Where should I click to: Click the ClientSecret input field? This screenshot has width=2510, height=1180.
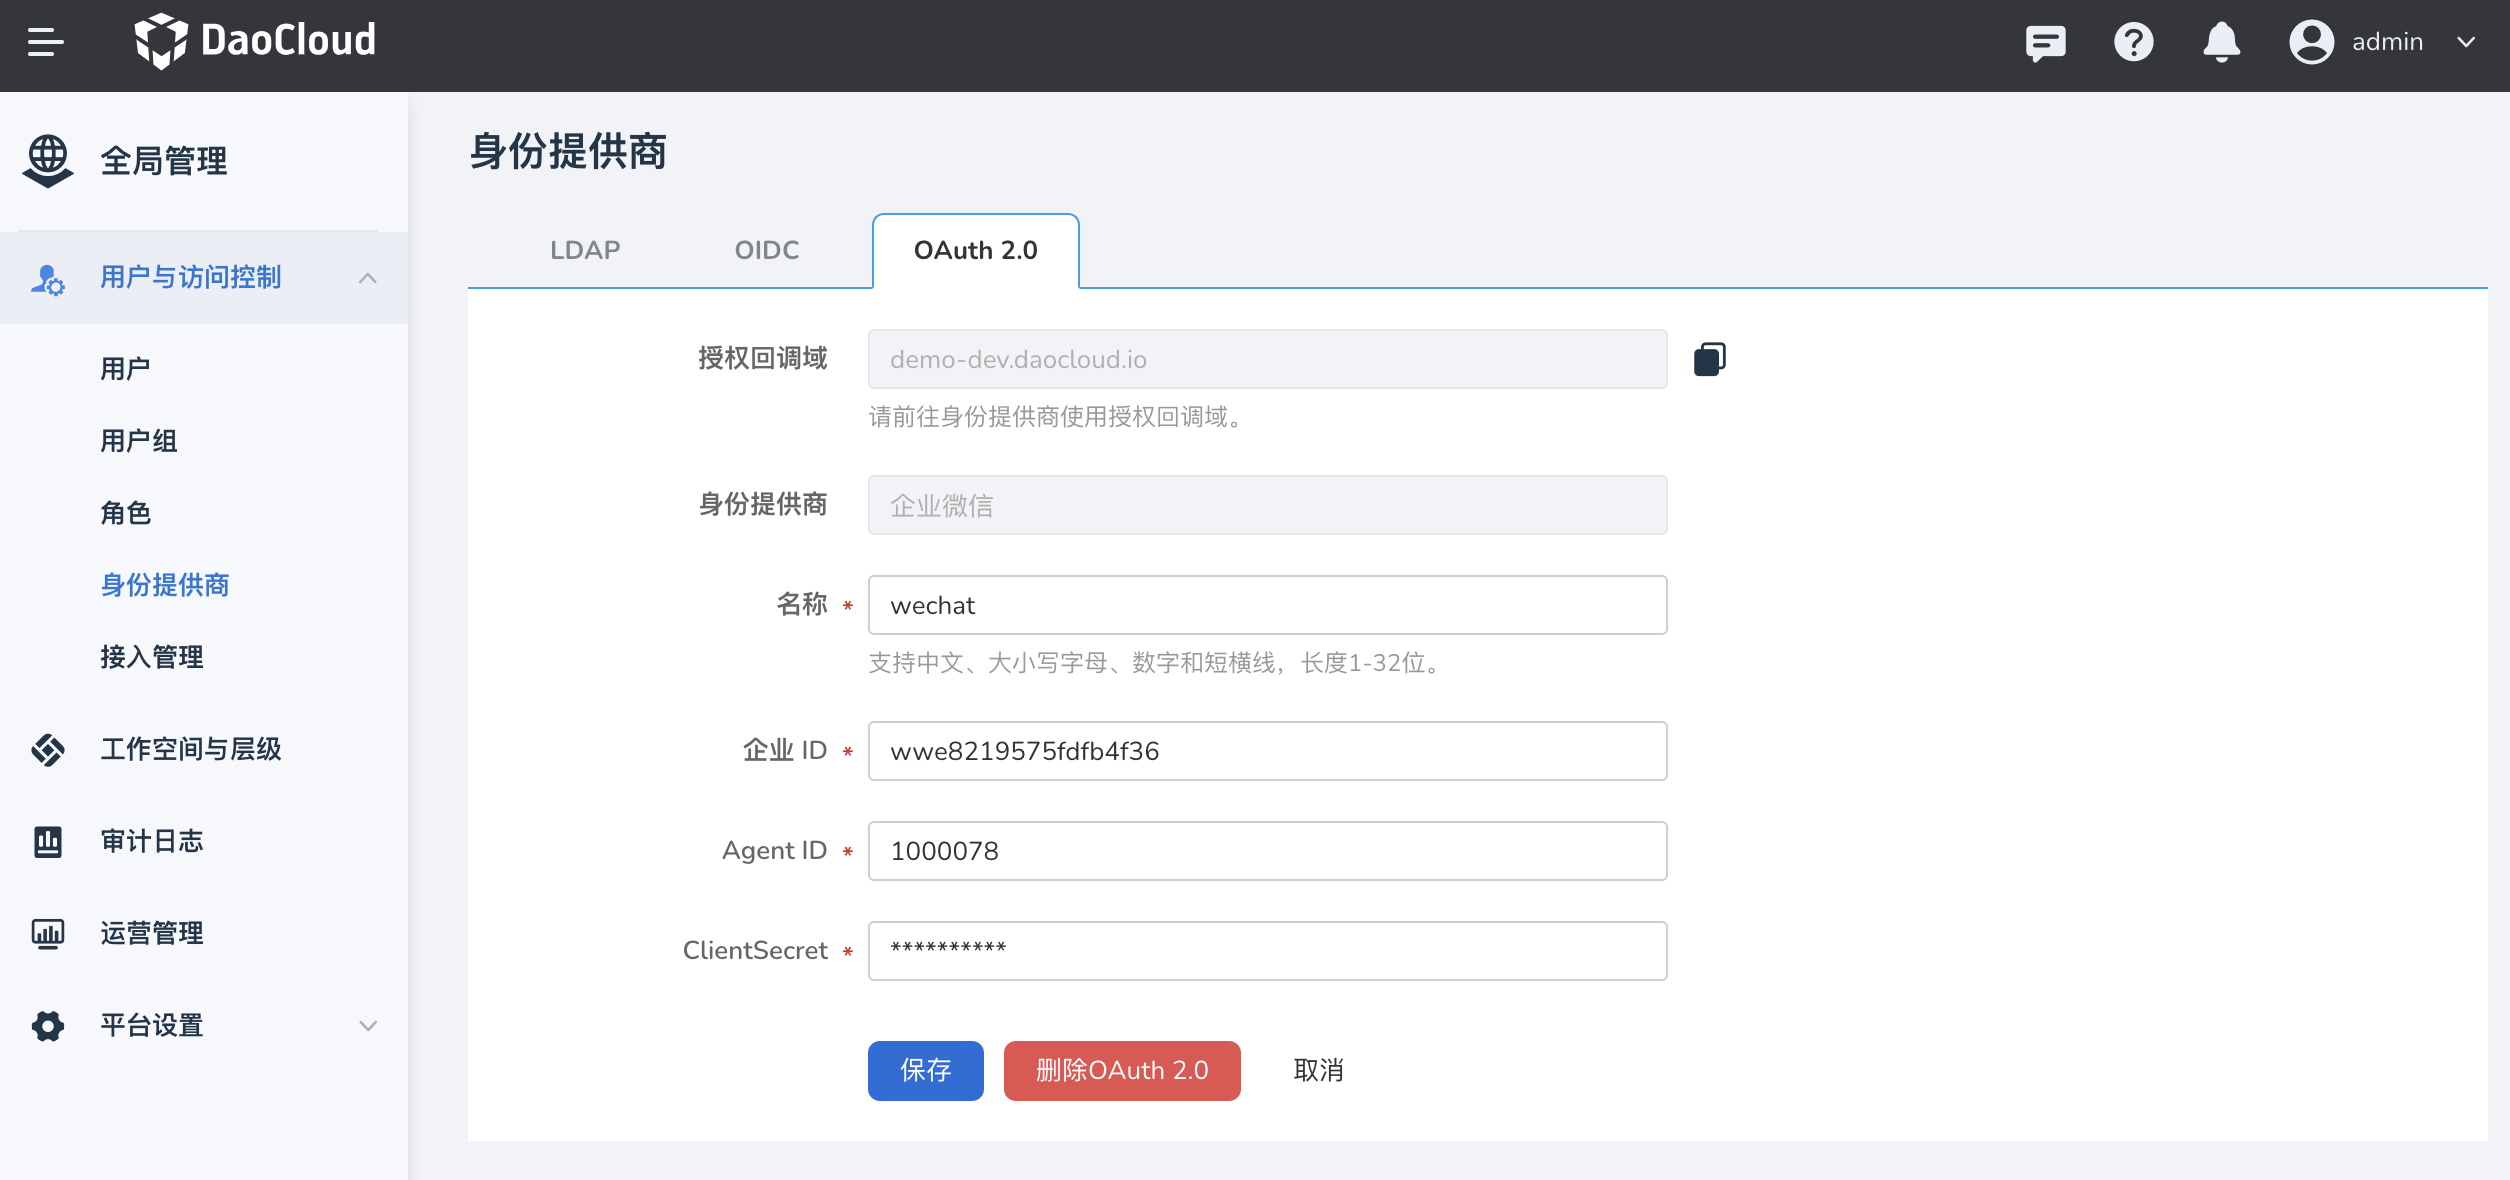coord(1266,950)
